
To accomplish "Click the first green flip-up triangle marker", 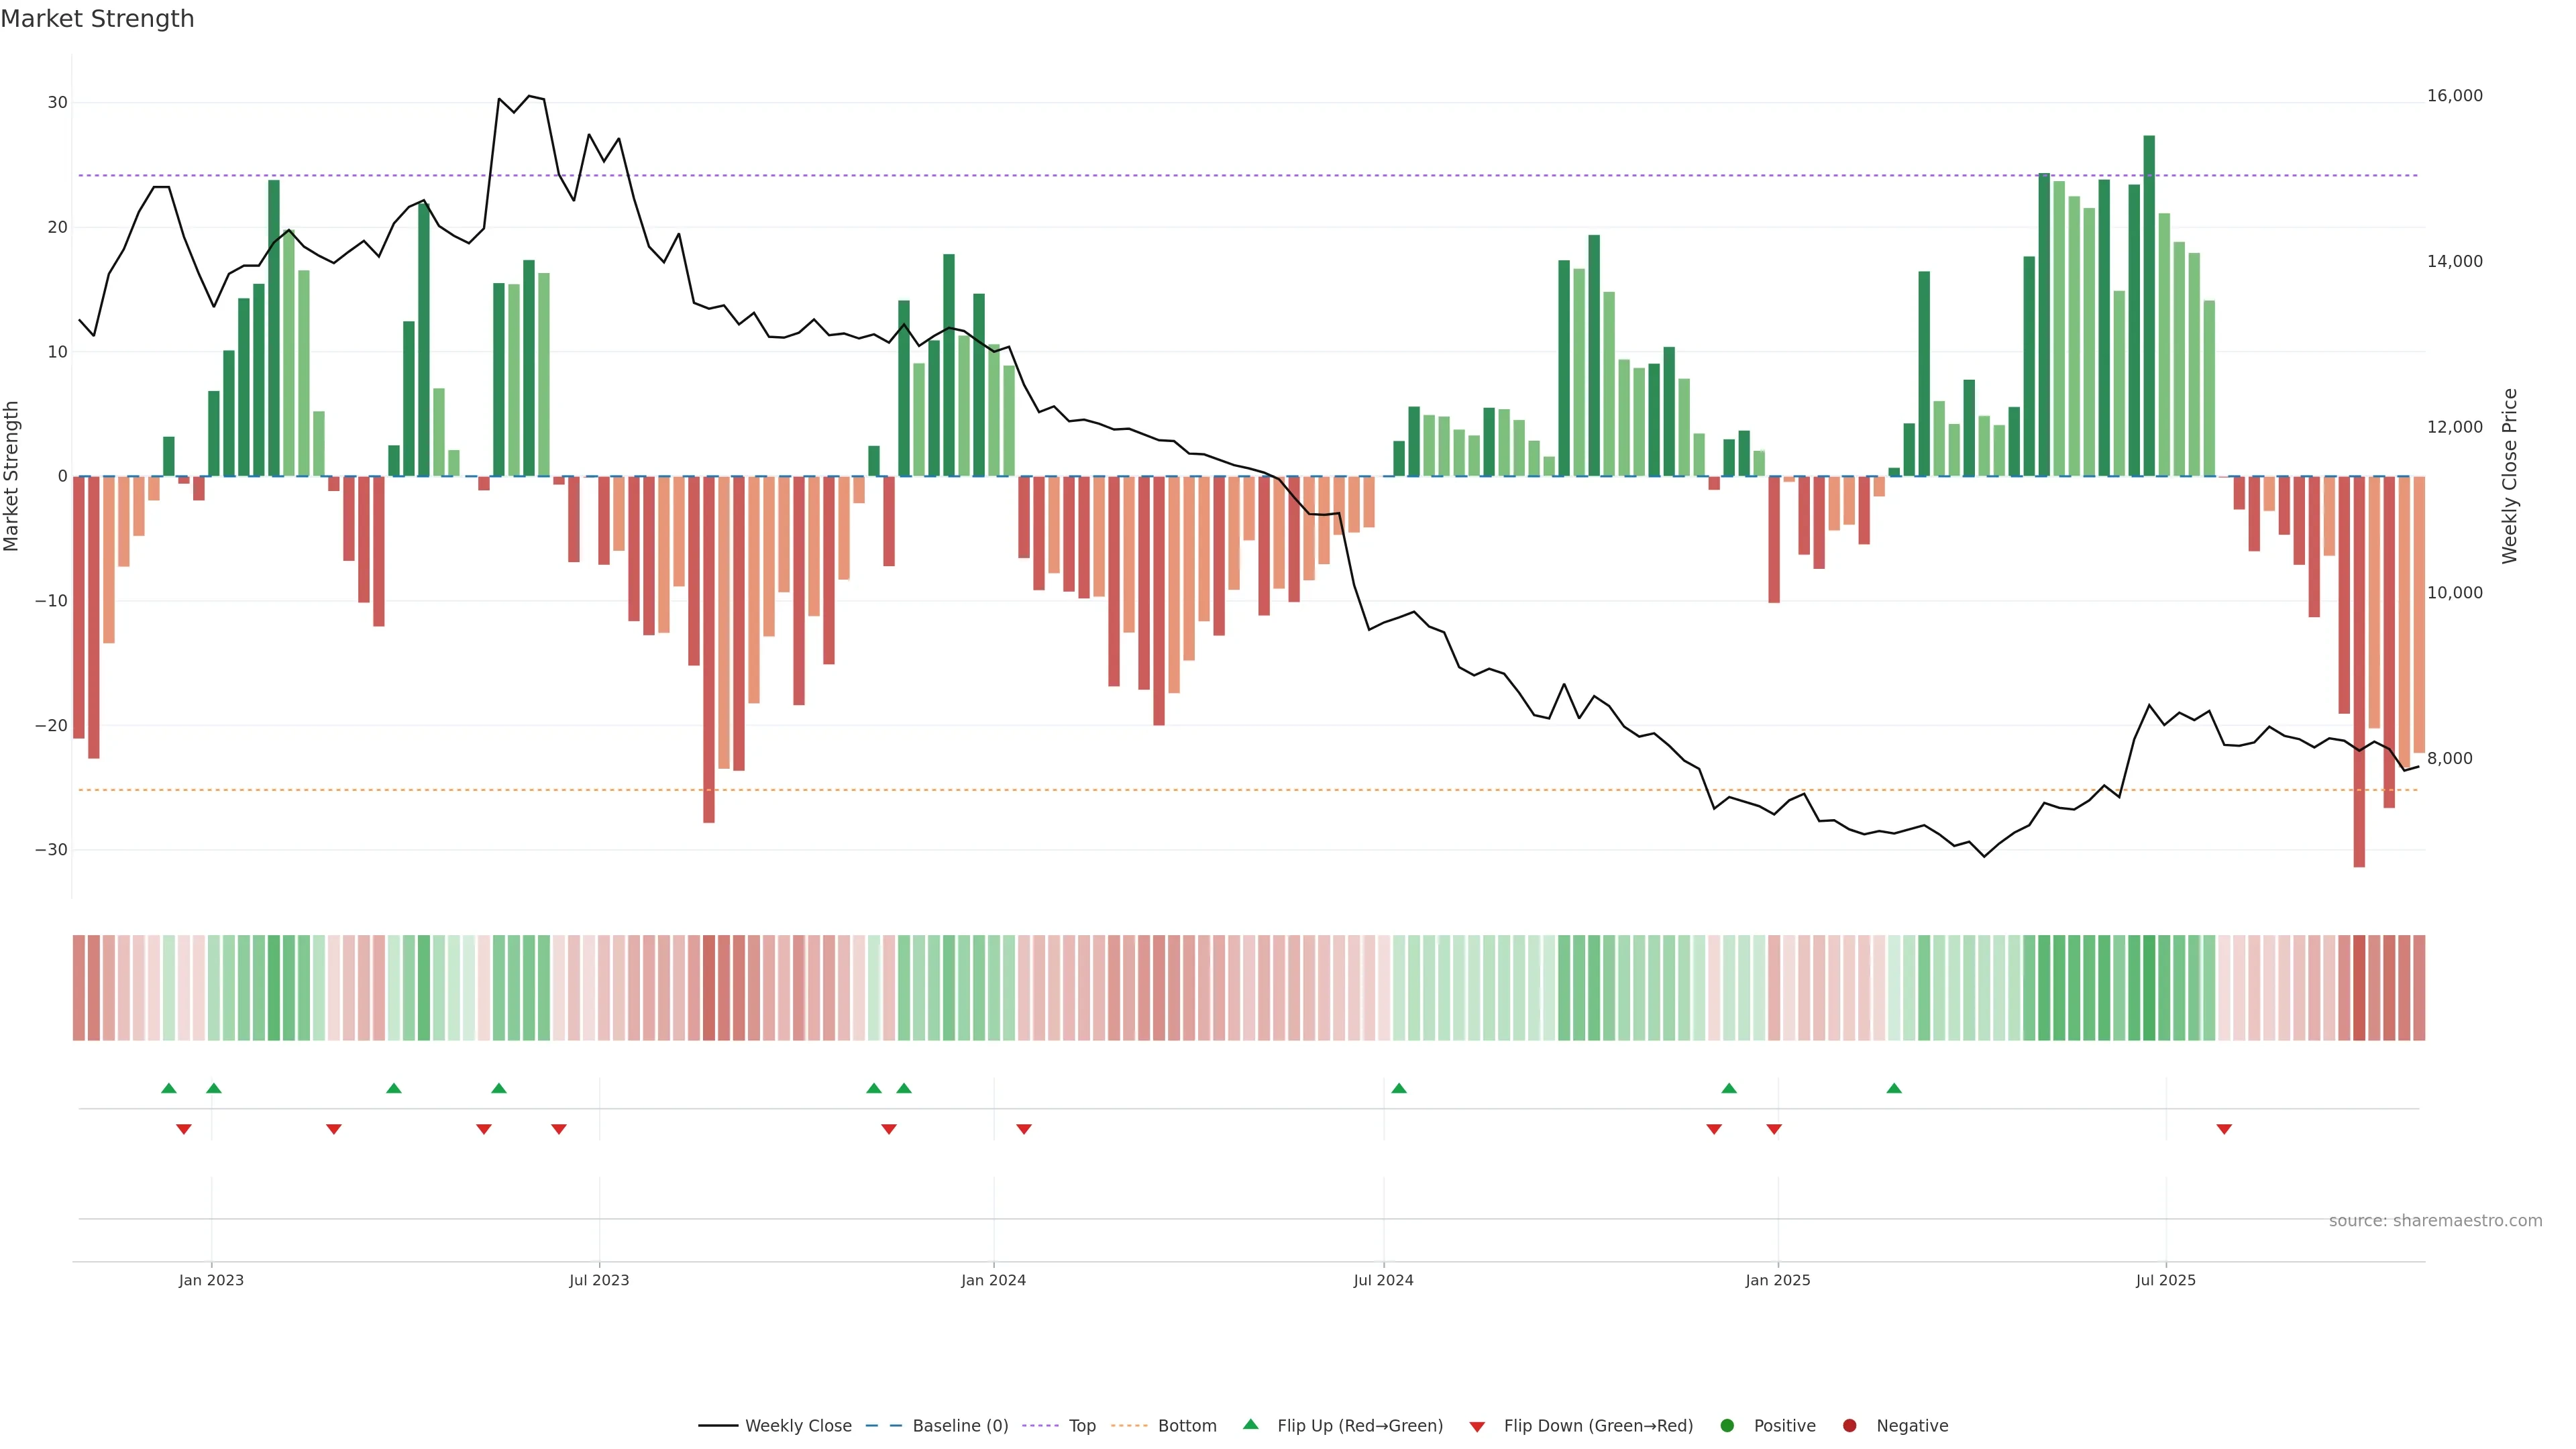I will (x=169, y=1088).
